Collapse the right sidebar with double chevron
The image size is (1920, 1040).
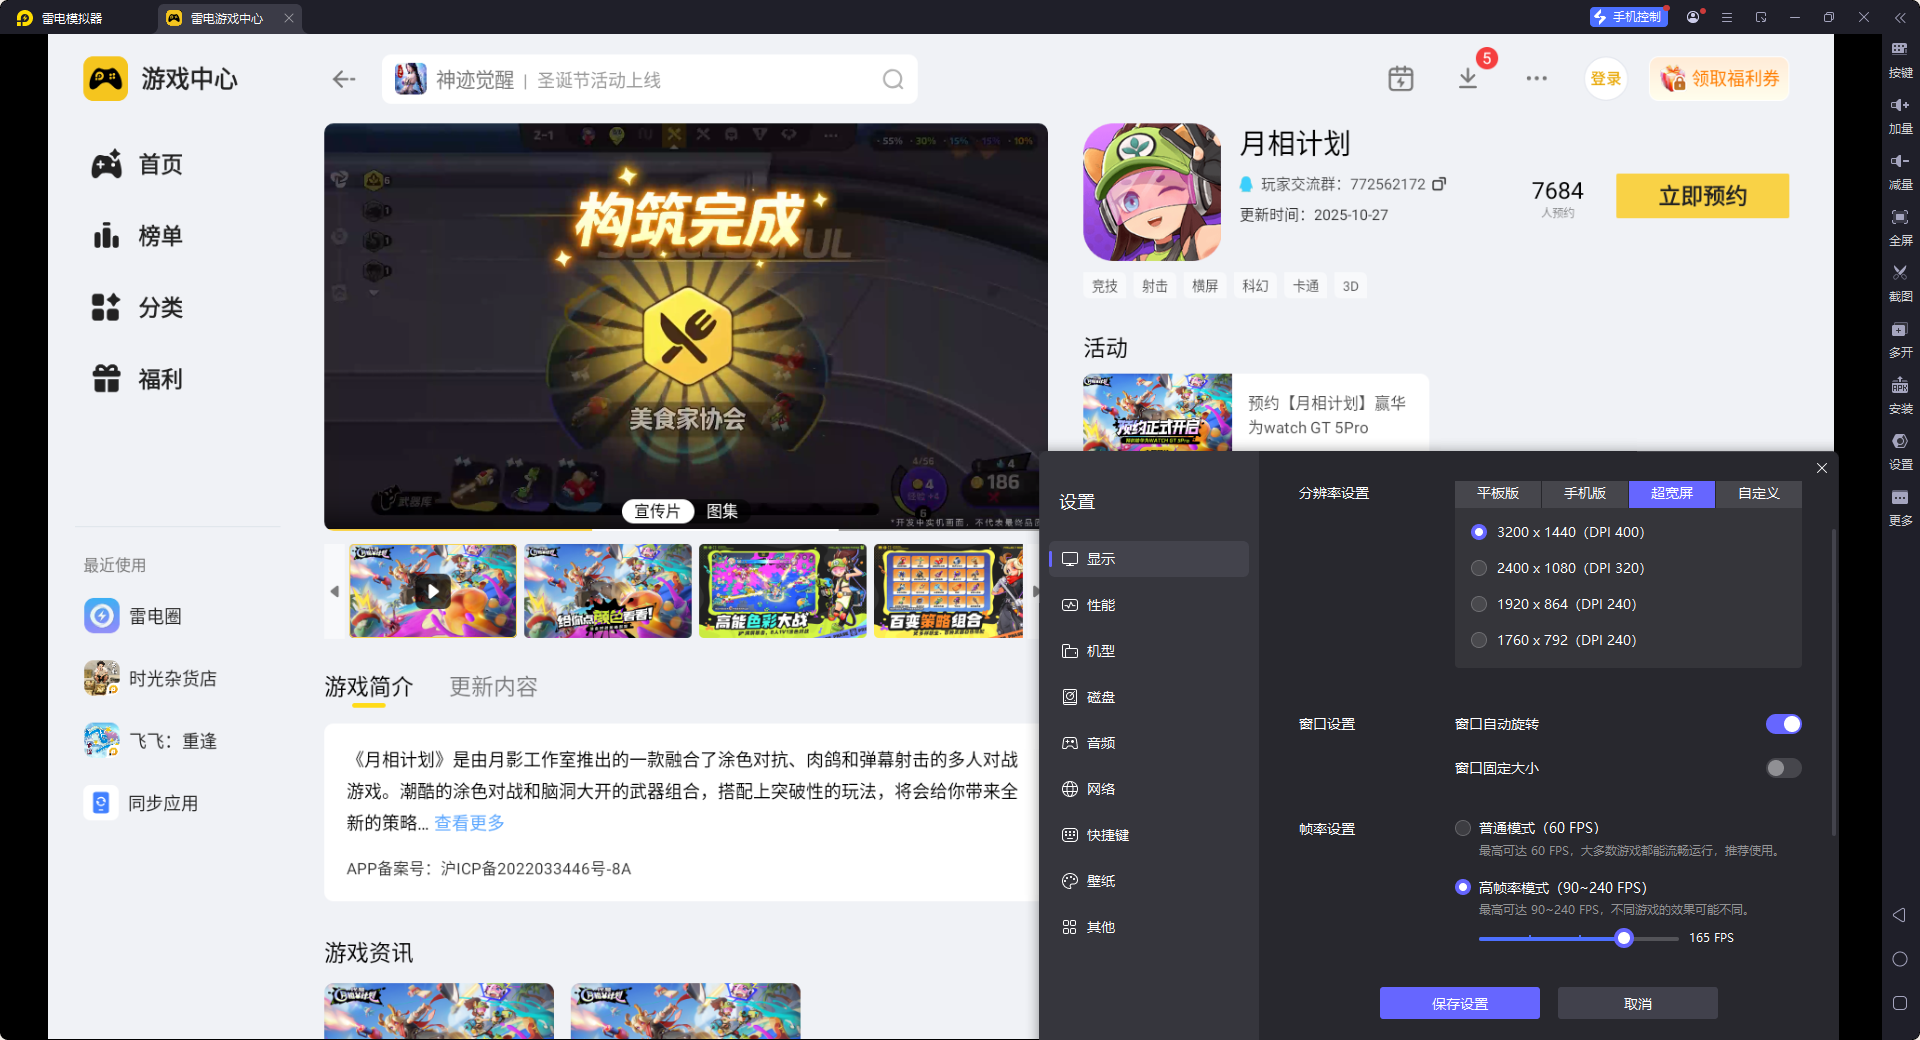click(1900, 17)
